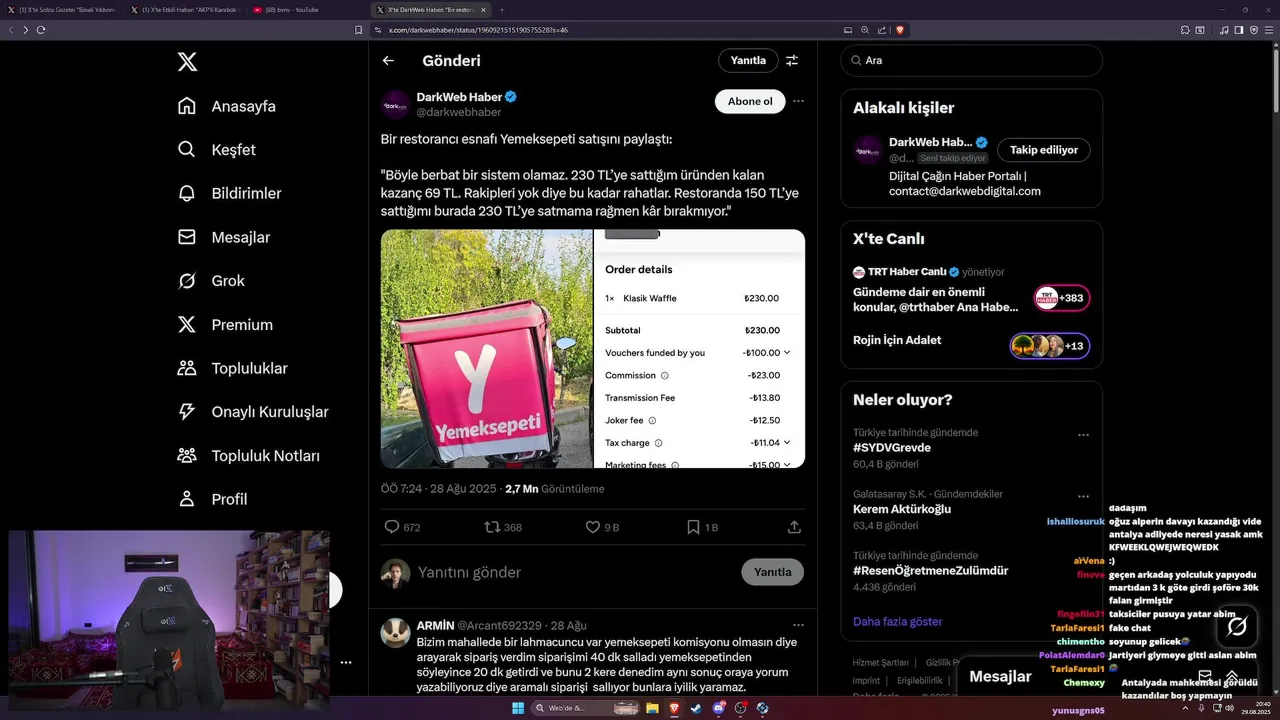Image resolution: width=1280 pixels, height=720 pixels.
Task: Click the Yanıtla button in the post header
Action: pyautogui.click(x=748, y=60)
